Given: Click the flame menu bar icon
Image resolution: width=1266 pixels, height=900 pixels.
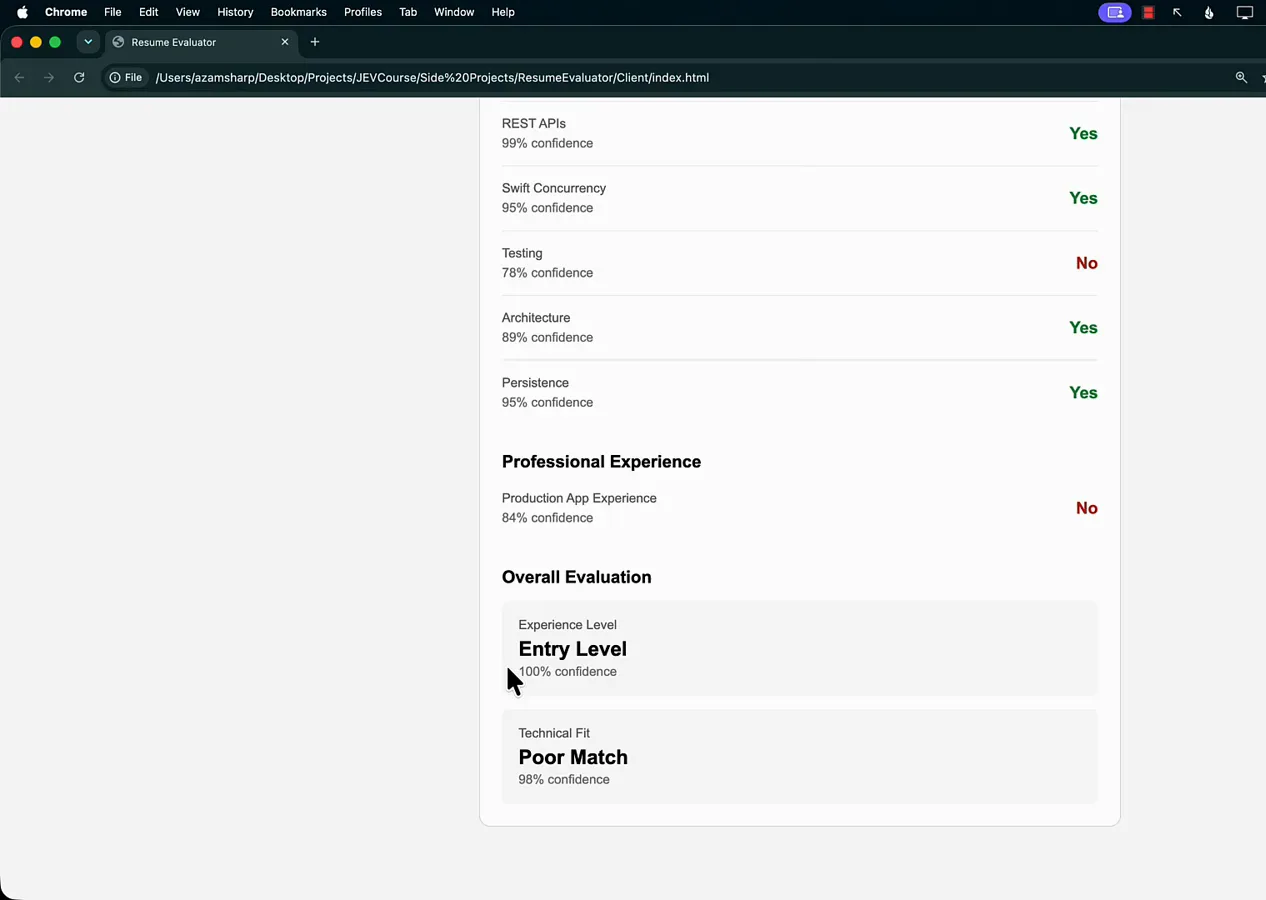Looking at the screenshot, I should 1209,12.
